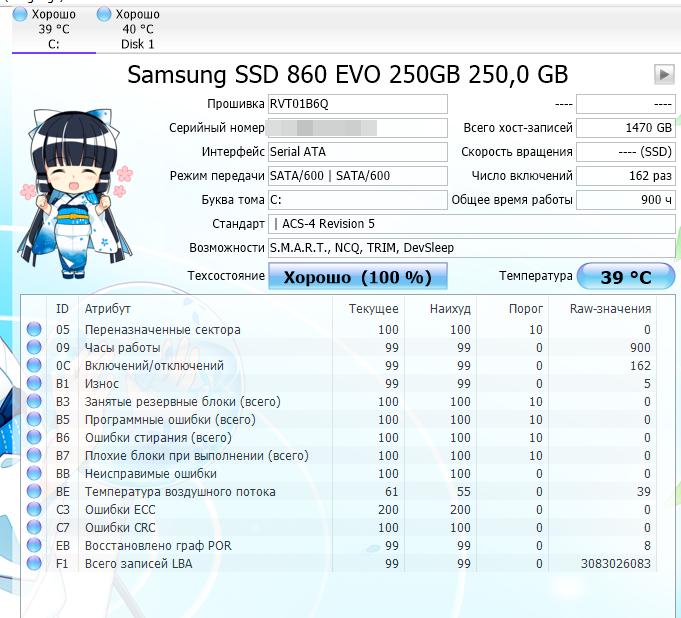Select the Включений/отключений attribute text

pos(154,366)
